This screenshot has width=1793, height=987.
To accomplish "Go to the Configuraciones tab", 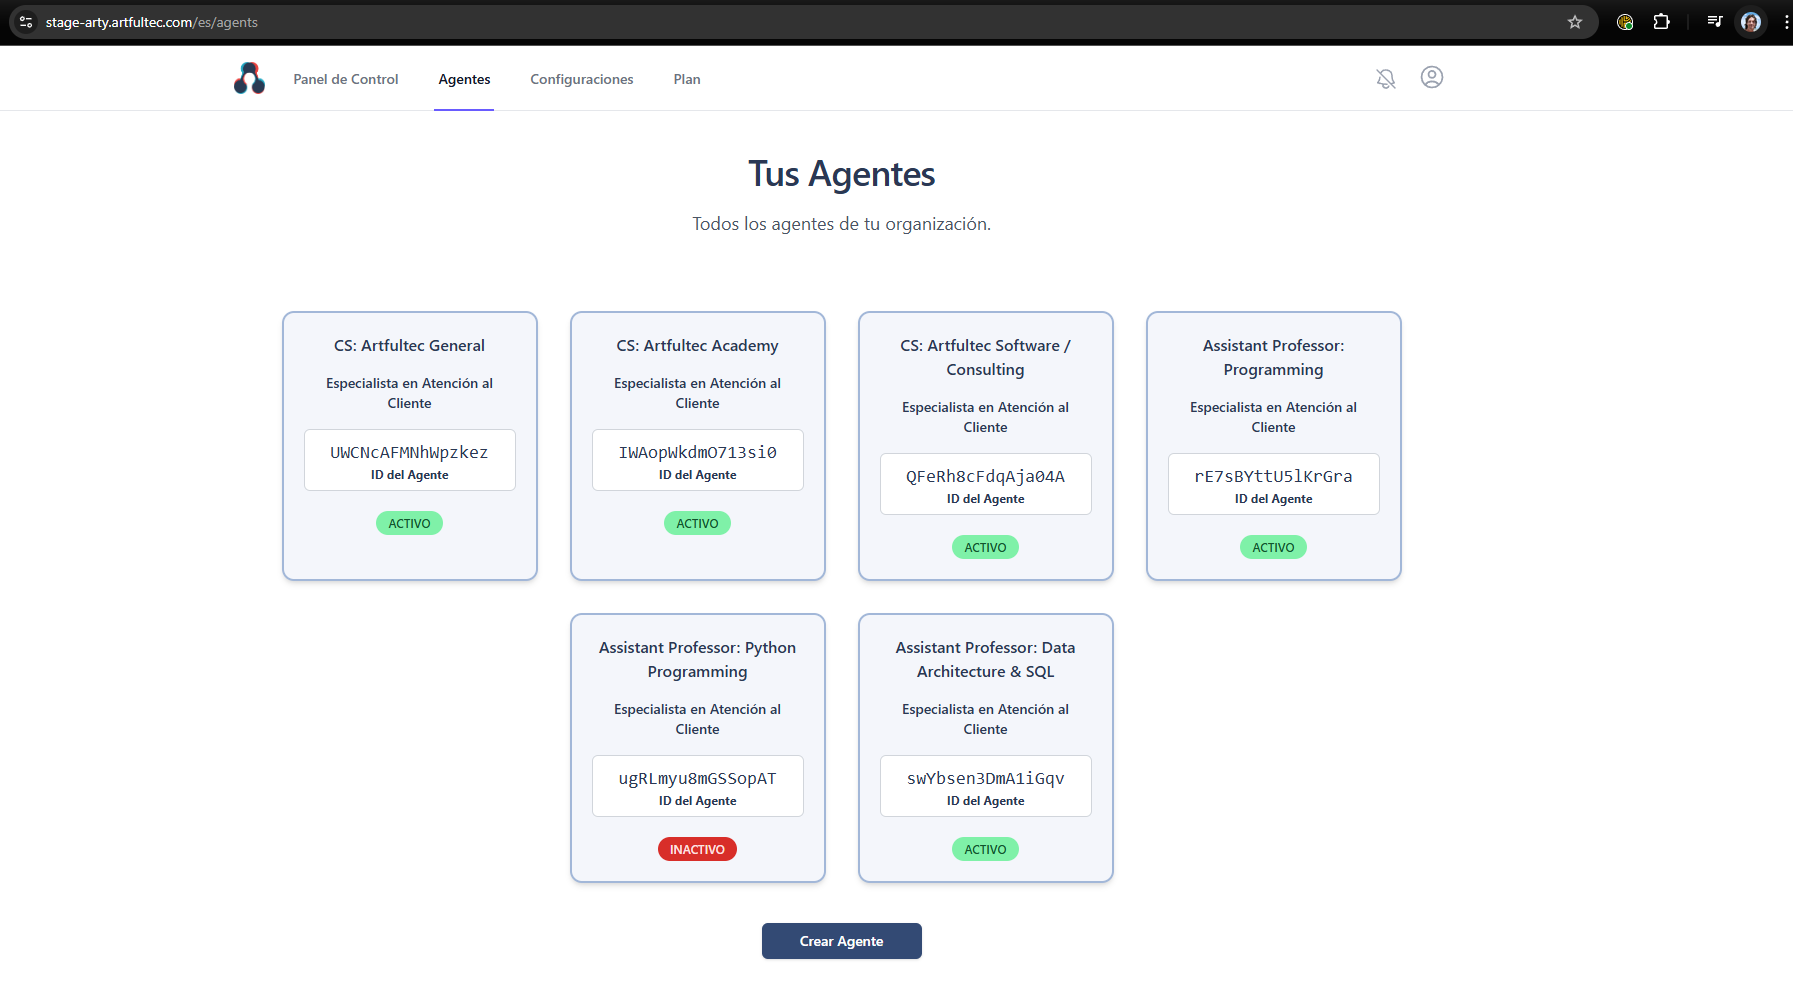I will pyautogui.click(x=582, y=79).
